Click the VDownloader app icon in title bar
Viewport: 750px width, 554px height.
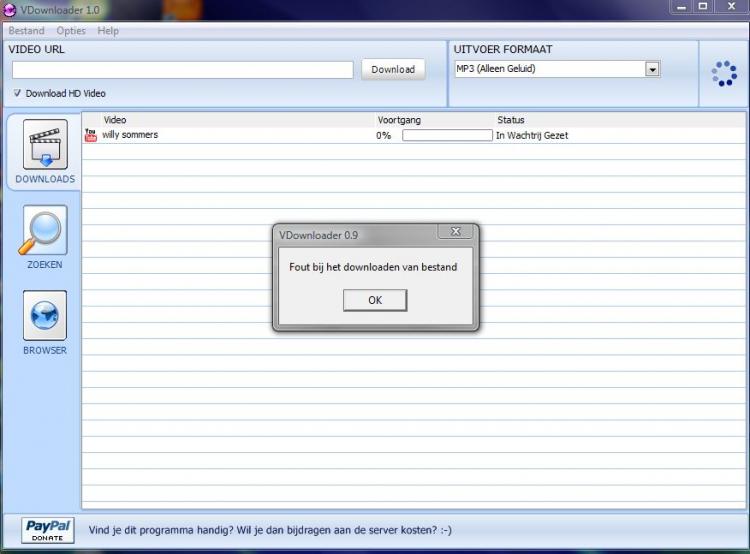(x=10, y=9)
